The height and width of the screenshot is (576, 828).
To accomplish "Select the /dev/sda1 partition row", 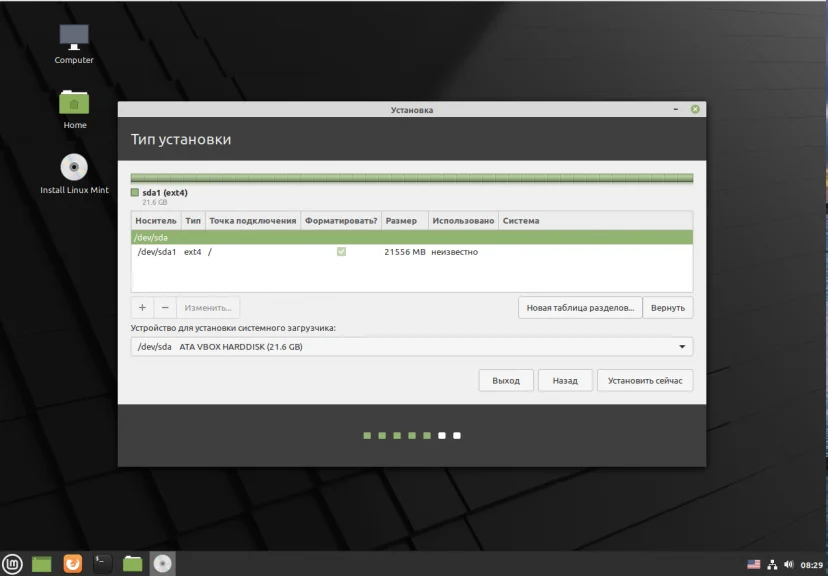I will pyautogui.click(x=412, y=252).
